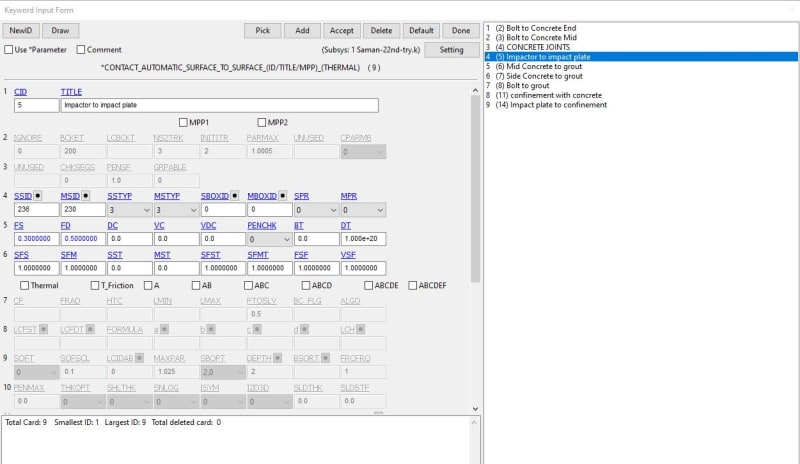Screen dimensions: 800x464
Task: Open the MSTYP dropdown
Action: pyautogui.click(x=177, y=210)
